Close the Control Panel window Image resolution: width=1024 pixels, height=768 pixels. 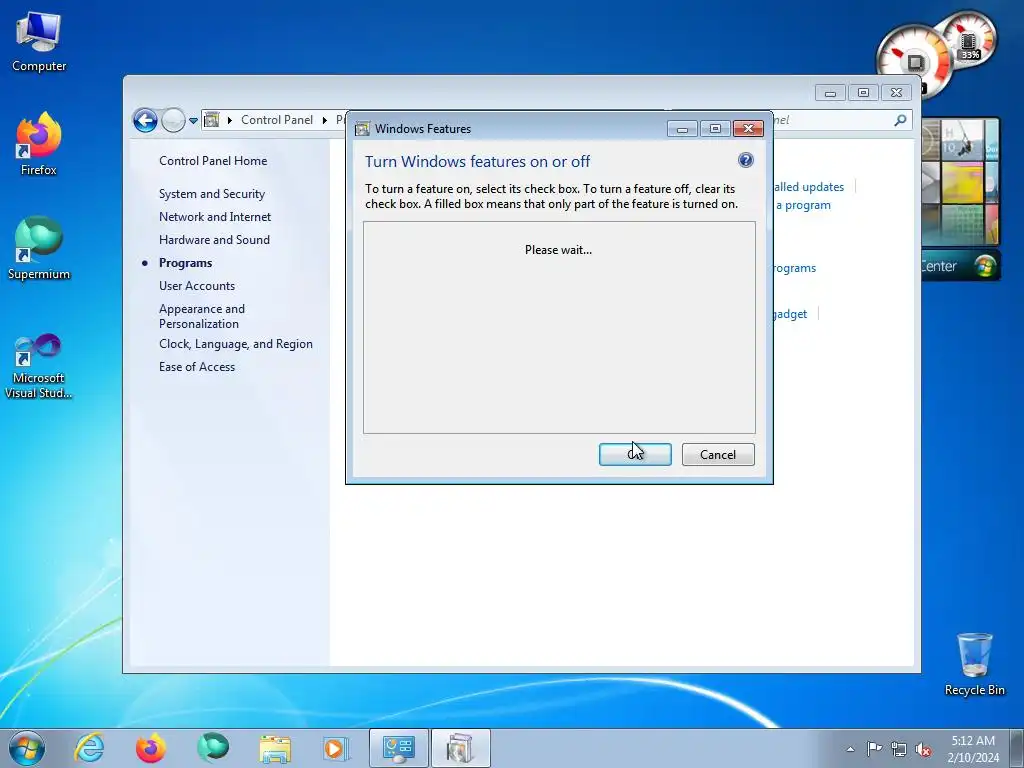click(897, 93)
